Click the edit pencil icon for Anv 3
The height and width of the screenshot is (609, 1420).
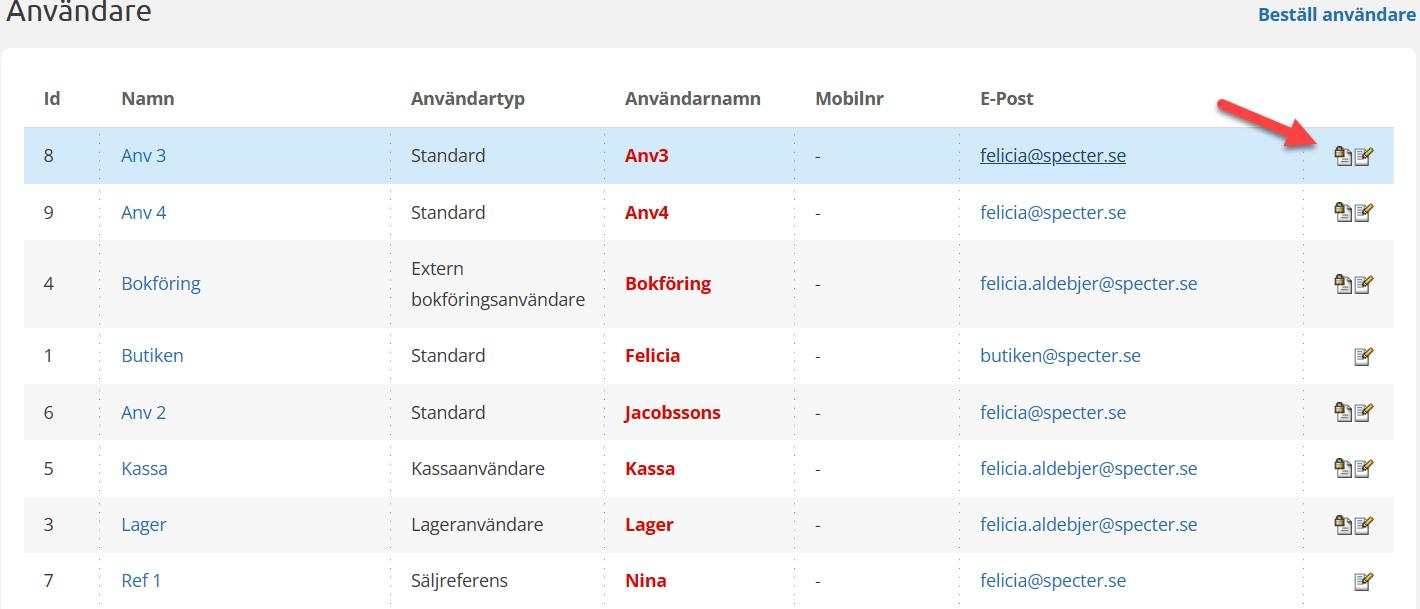[x=1364, y=156]
